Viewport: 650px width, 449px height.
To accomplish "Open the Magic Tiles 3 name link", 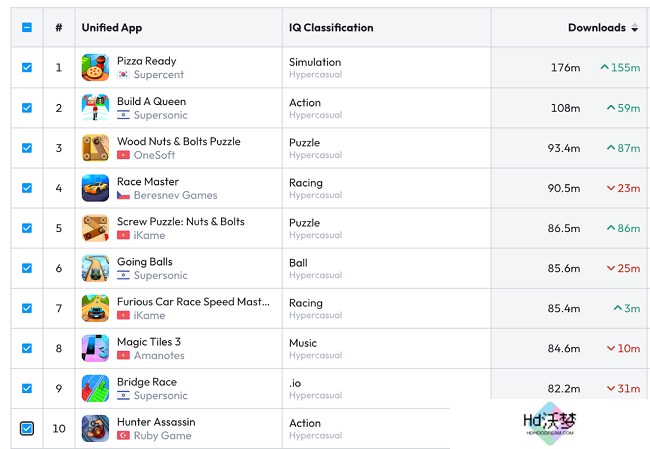I will point(149,342).
